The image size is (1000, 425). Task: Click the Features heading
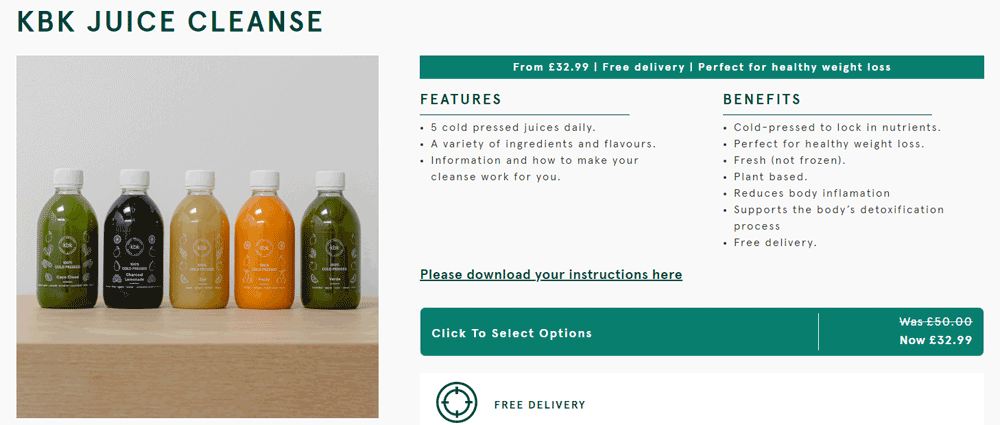[460, 100]
